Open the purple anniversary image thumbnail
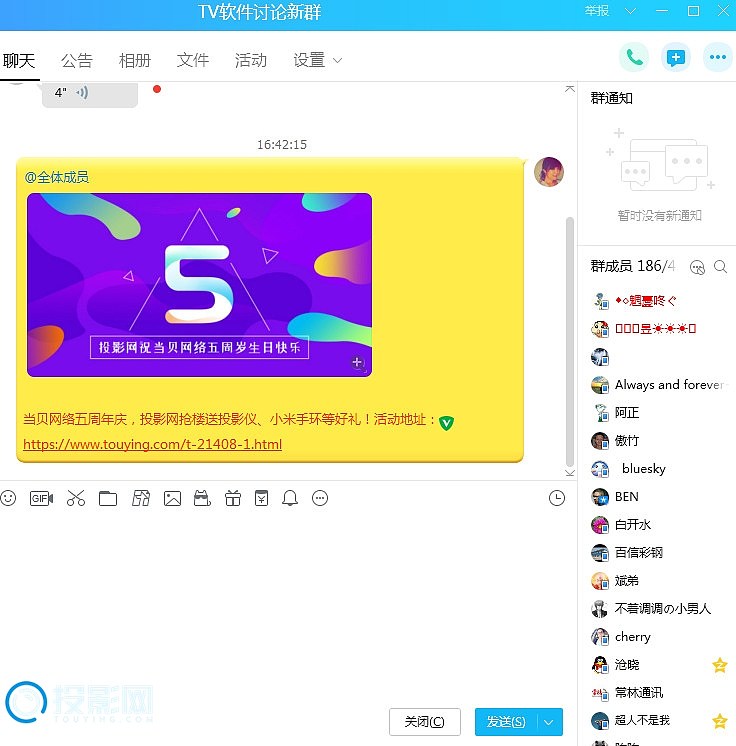This screenshot has width=736, height=746. pos(199,285)
